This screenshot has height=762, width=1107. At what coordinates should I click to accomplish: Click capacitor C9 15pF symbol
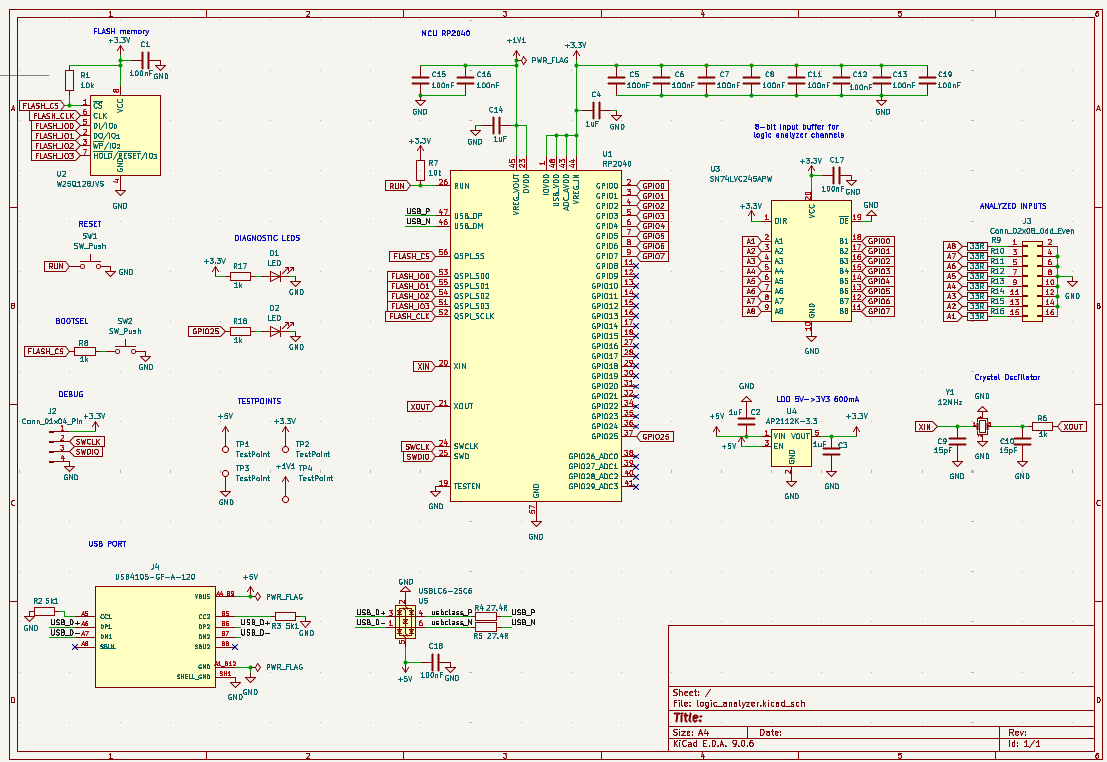(957, 441)
